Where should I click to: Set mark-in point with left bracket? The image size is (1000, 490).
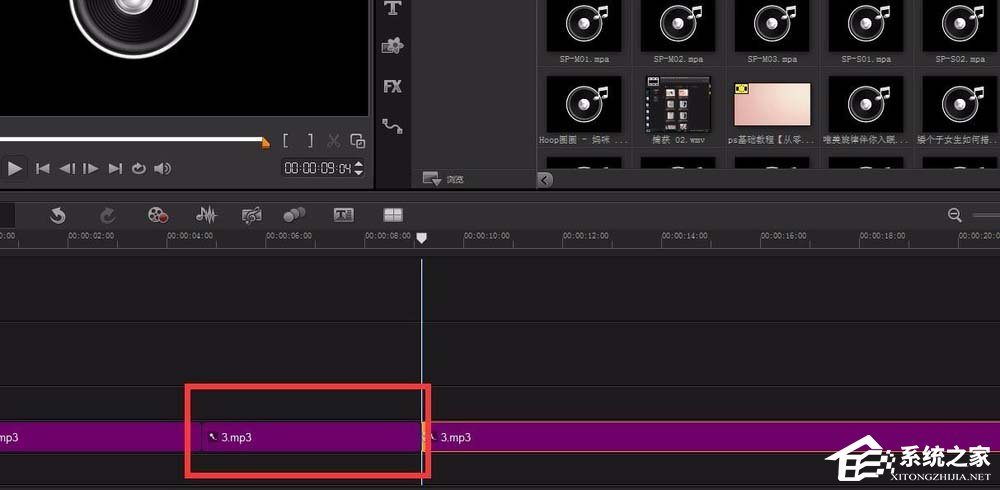pyautogui.click(x=286, y=141)
